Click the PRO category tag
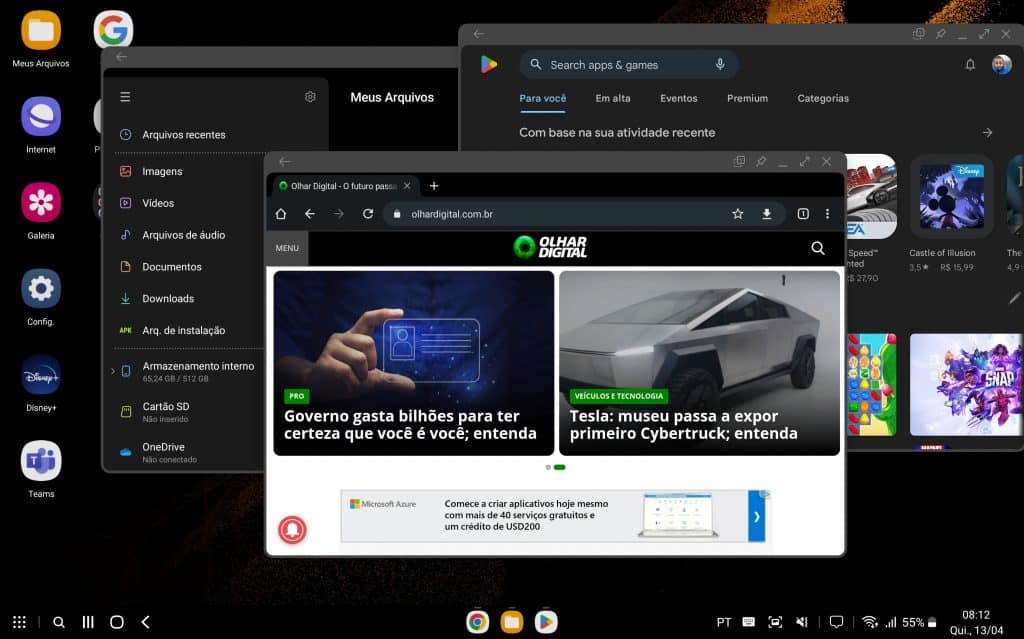1024x639 pixels. coord(296,396)
